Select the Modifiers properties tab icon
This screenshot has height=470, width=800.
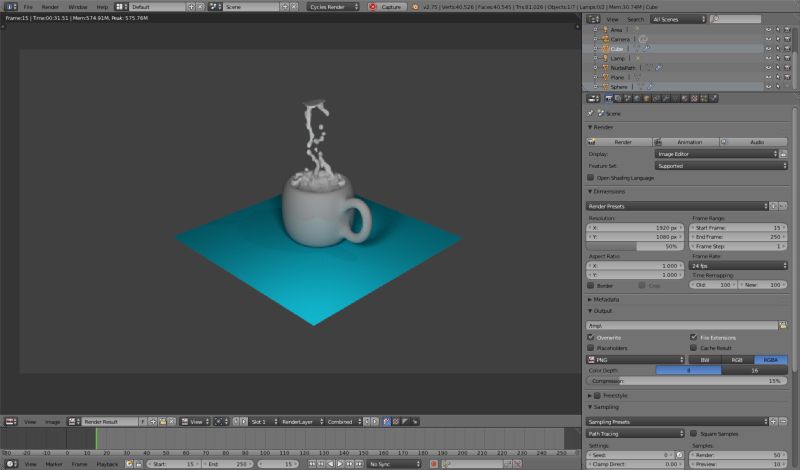click(x=666, y=98)
